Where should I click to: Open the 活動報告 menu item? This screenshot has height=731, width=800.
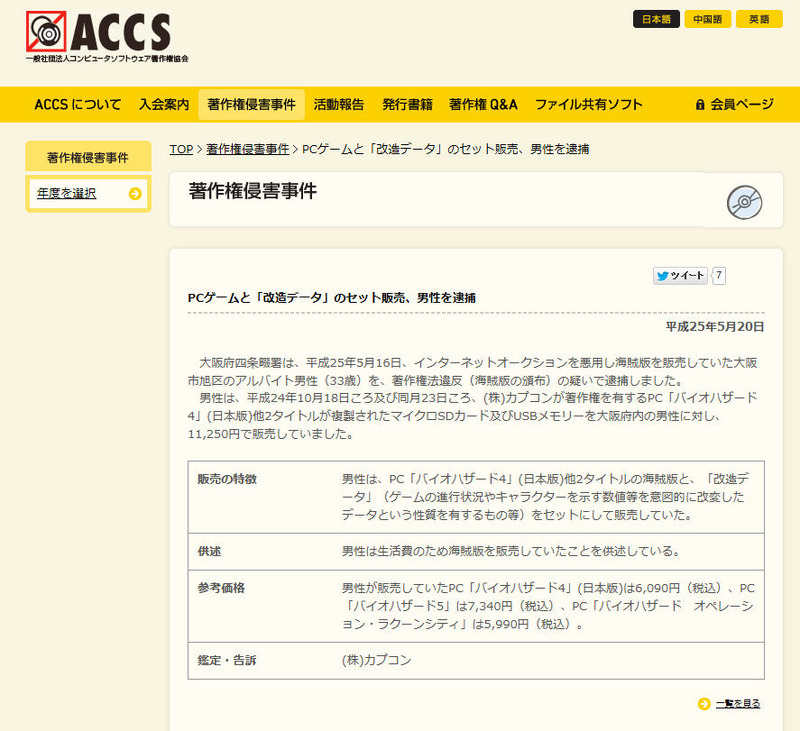(x=338, y=104)
